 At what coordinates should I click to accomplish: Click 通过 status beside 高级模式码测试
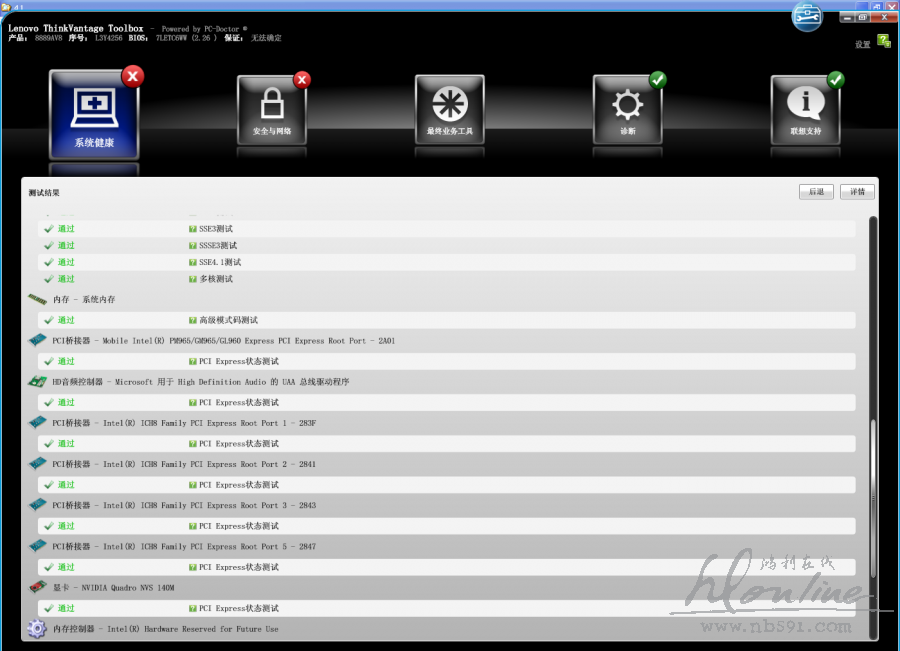click(x=66, y=320)
